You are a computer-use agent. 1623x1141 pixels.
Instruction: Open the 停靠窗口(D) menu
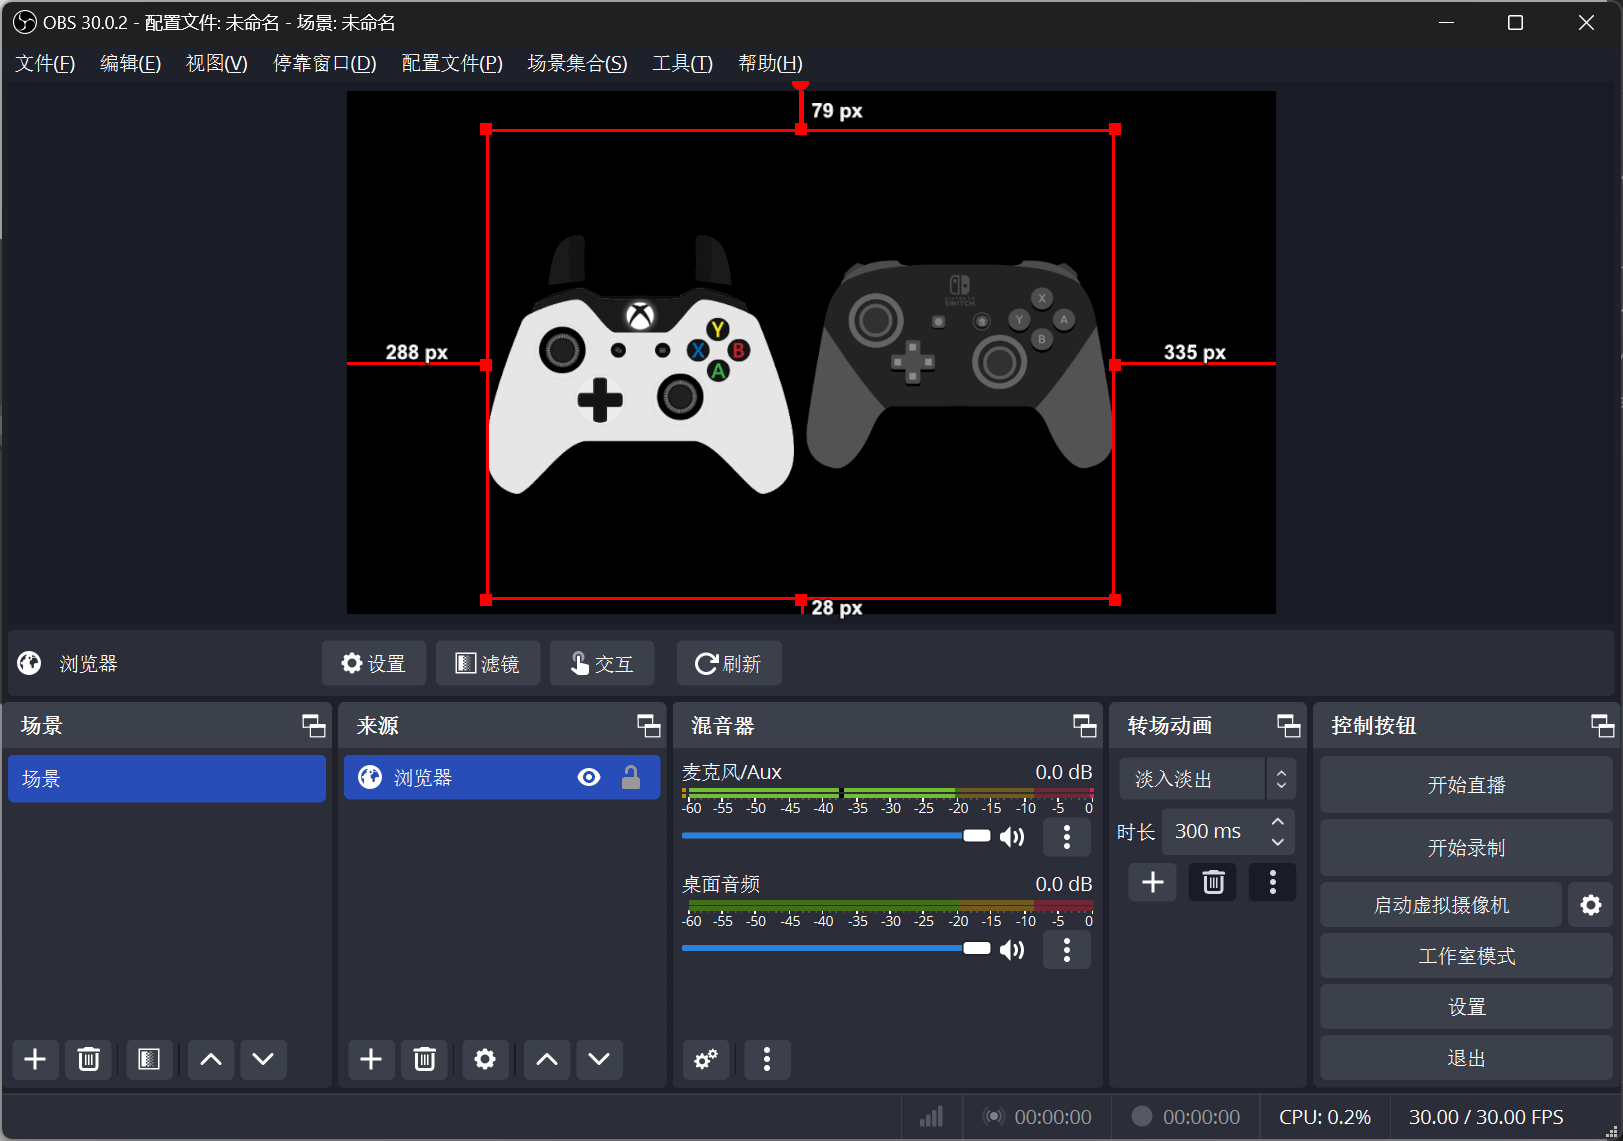point(325,63)
